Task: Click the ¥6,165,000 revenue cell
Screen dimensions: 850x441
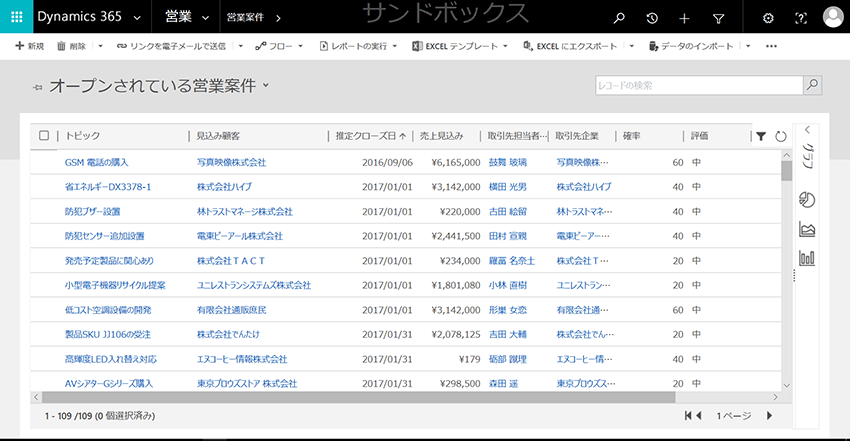Action: tap(456, 163)
